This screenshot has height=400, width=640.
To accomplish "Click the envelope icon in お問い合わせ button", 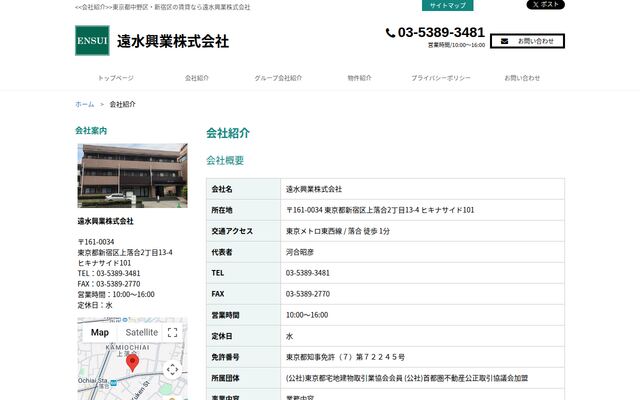I will pos(504,41).
